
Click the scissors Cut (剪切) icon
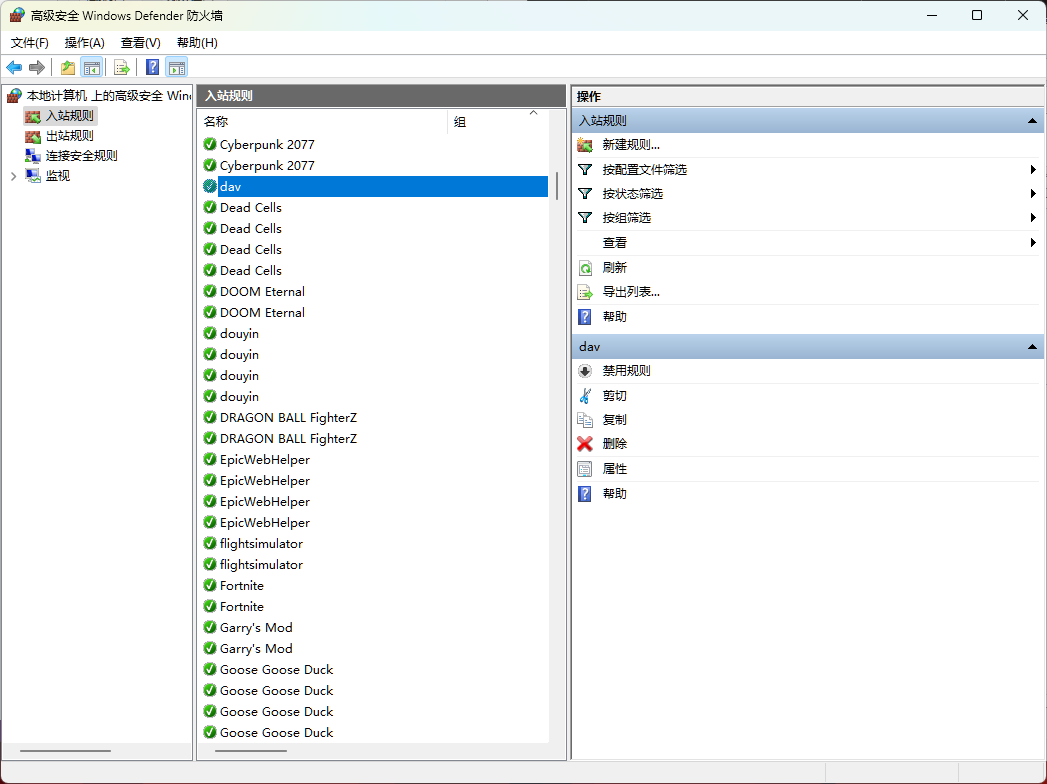click(585, 395)
